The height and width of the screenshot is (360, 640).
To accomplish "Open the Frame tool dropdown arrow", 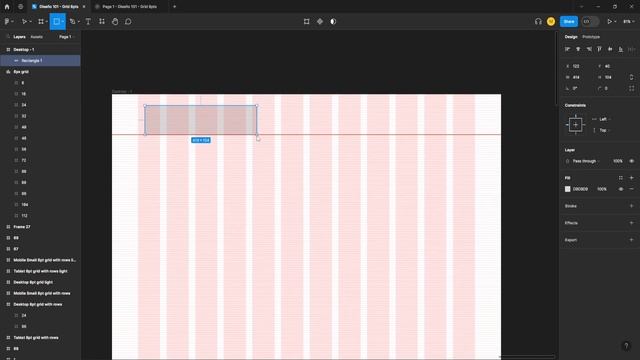I will pyautogui.click(x=47, y=22).
